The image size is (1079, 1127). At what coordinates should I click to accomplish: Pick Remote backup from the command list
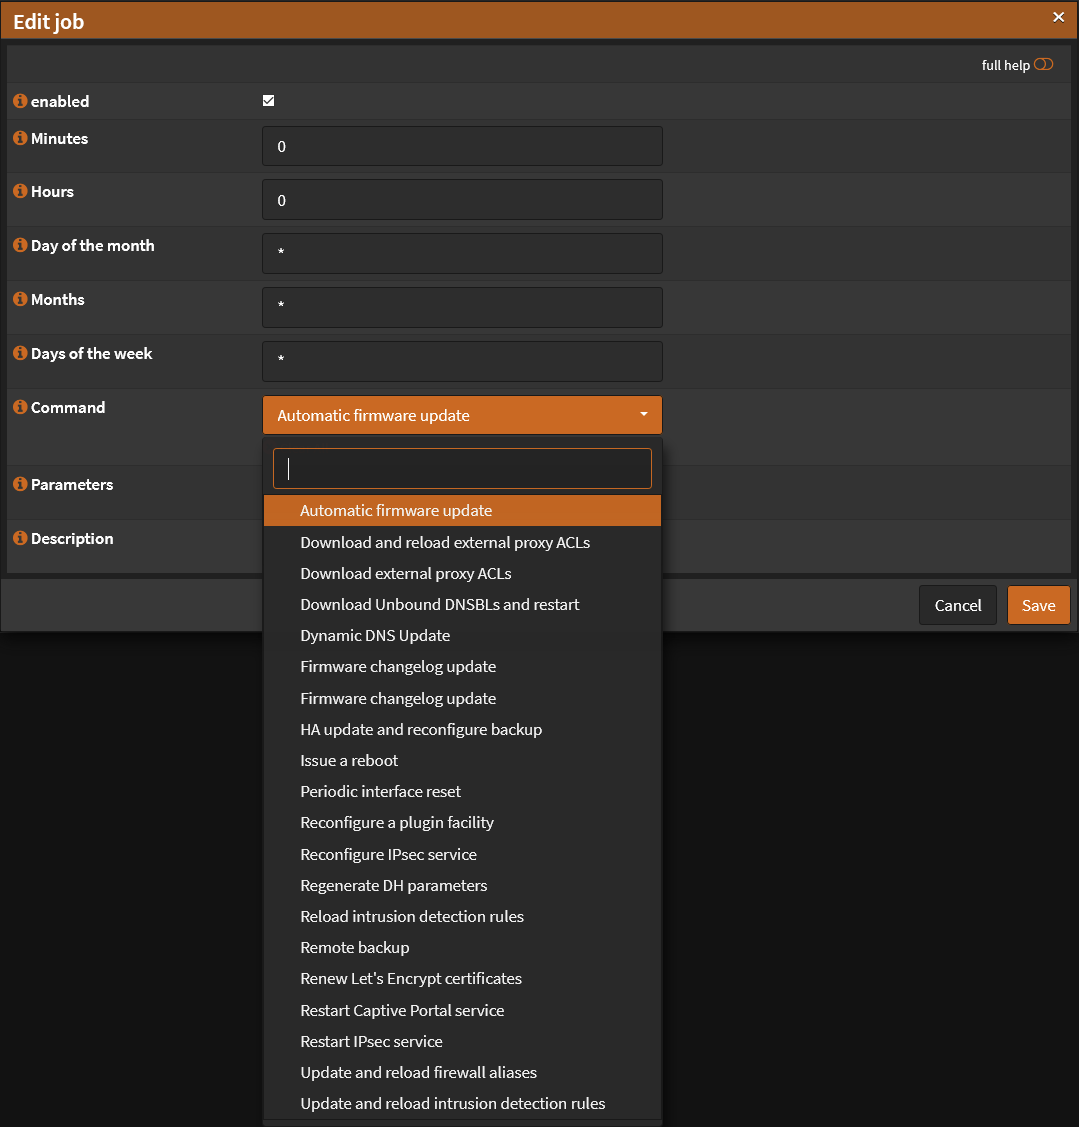(355, 947)
